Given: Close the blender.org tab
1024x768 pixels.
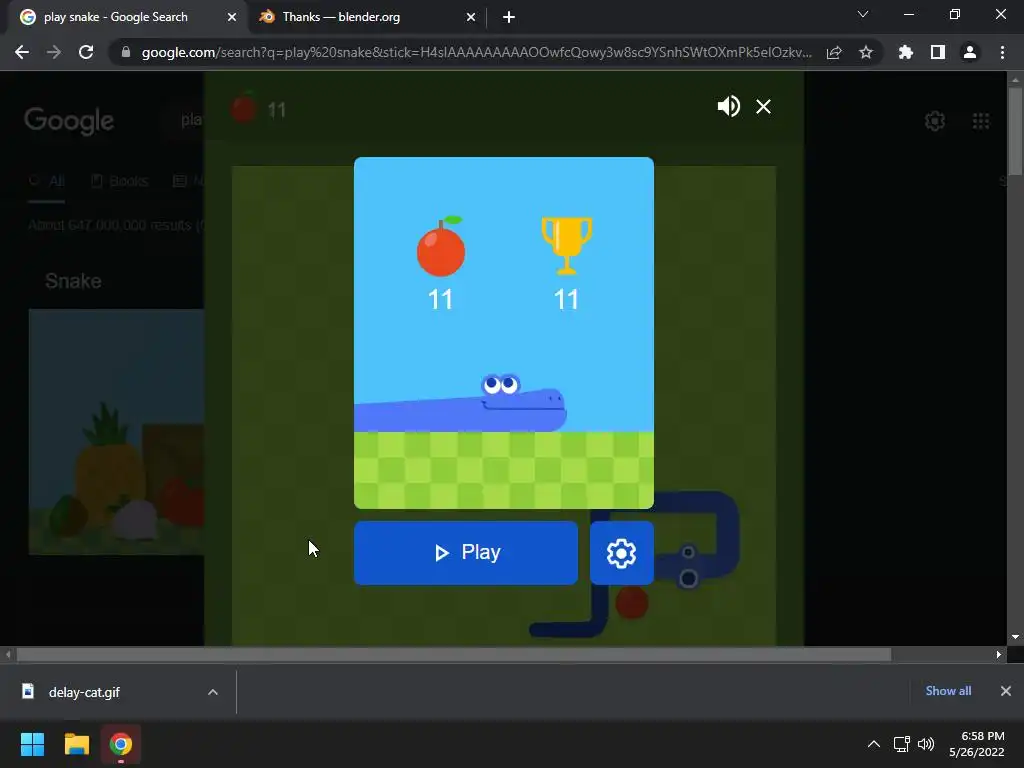Looking at the screenshot, I should (x=470, y=17).
